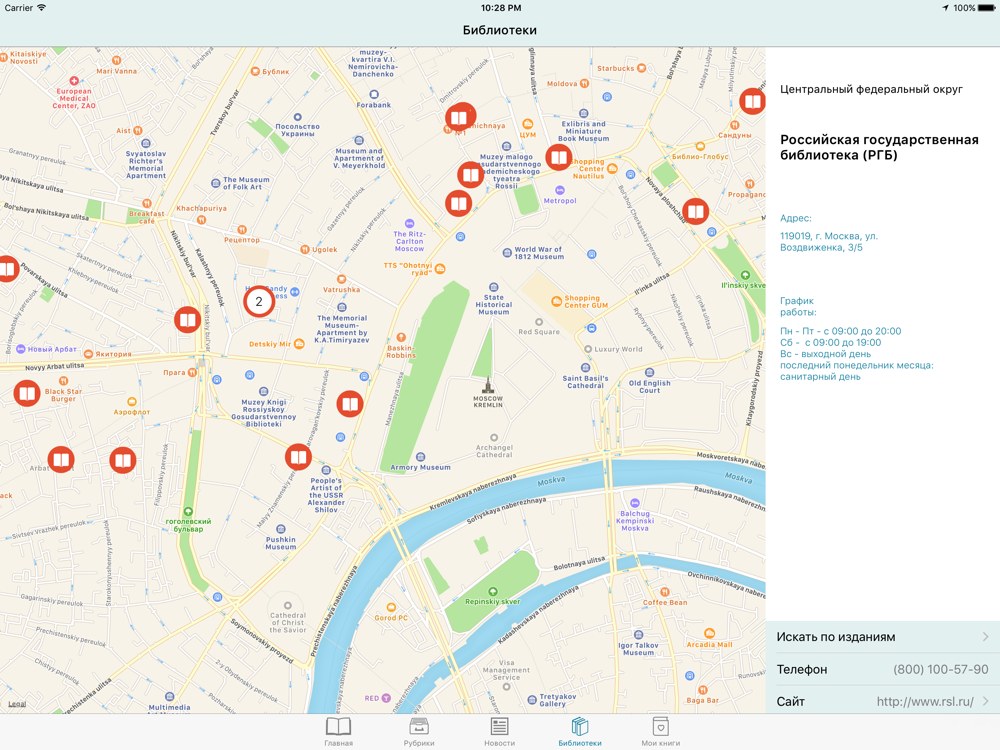Tap library marker near Библио-Глобус

click(696, 211)
